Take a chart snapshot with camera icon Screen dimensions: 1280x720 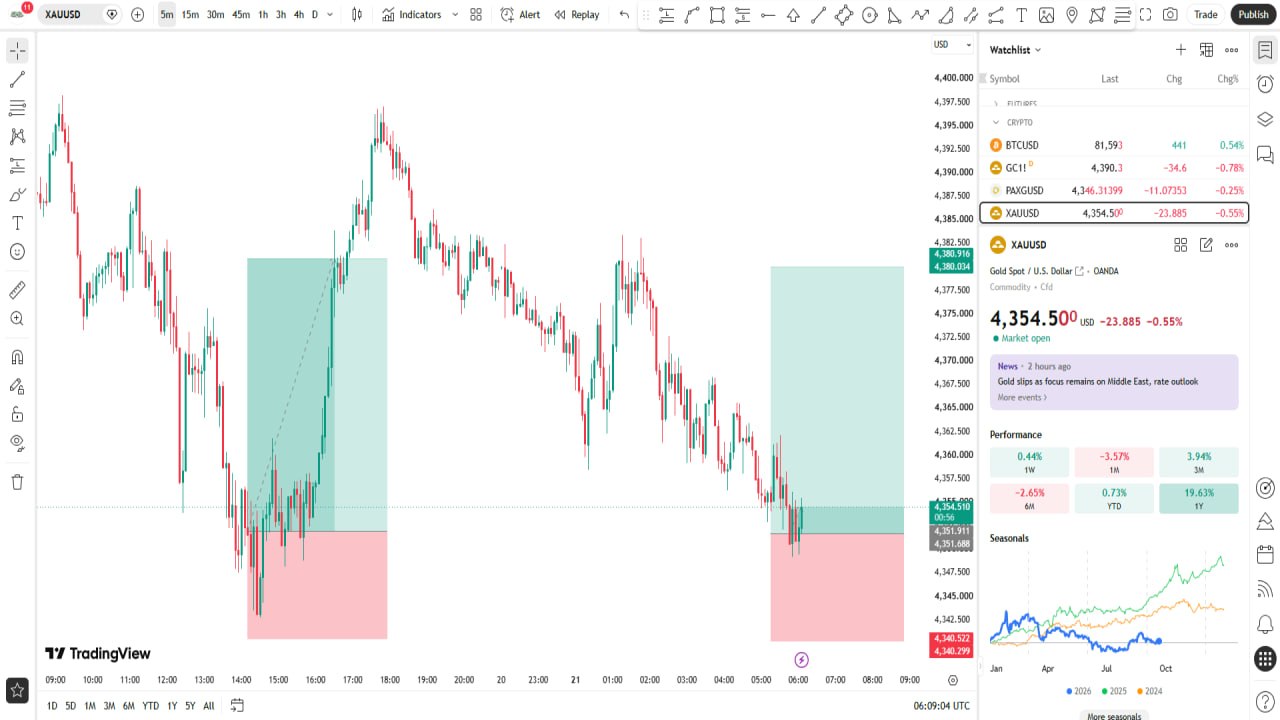click(1170, 15)
